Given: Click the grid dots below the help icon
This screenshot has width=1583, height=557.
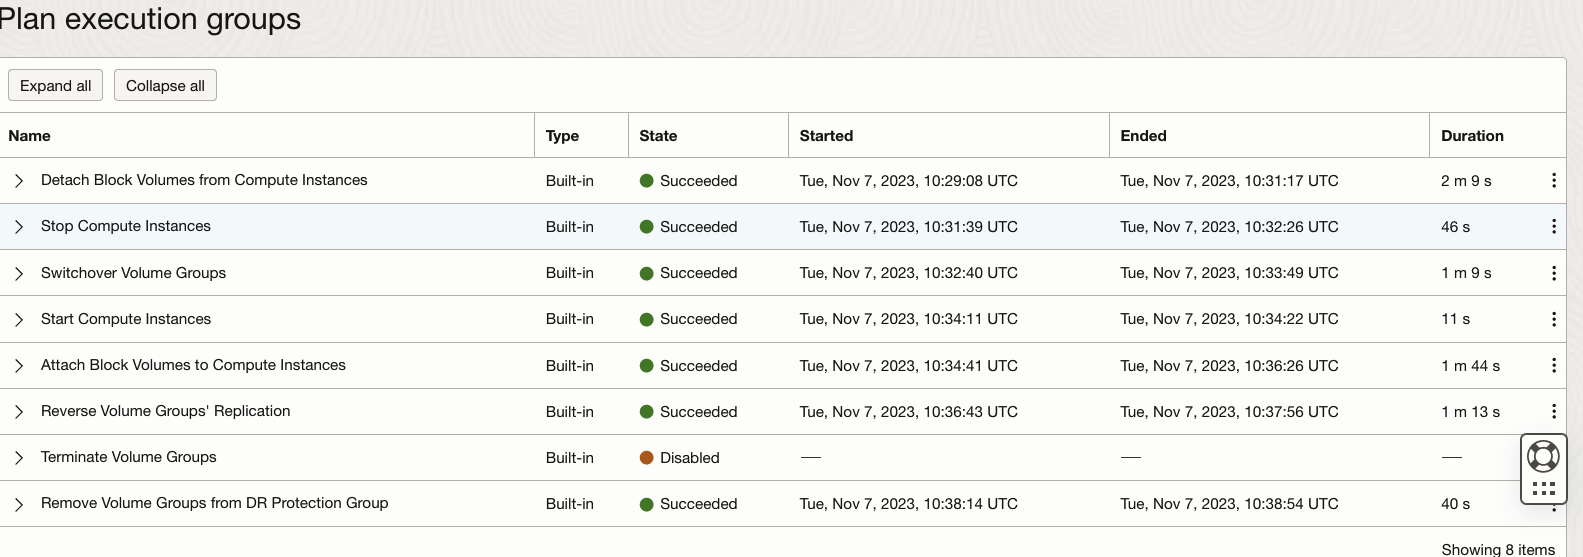Looking at the screenshot, I should (x=1543, y=488).
